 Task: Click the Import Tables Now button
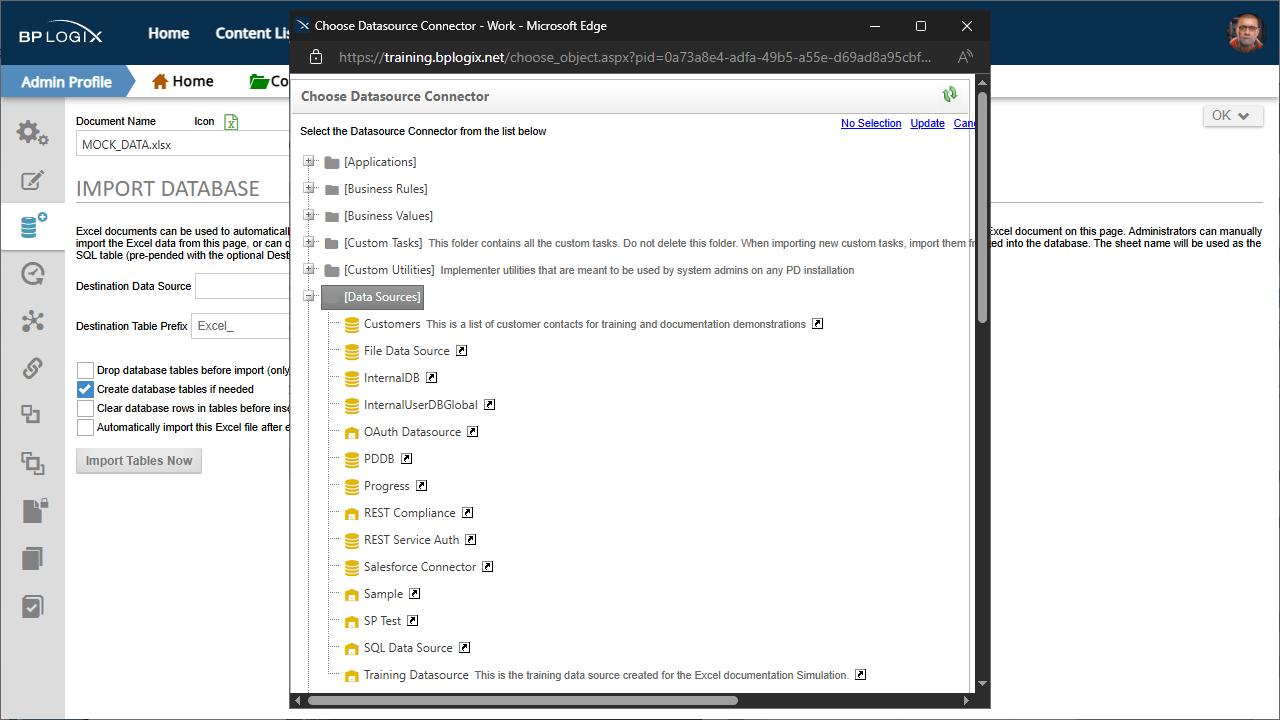(x=139, y=461)
